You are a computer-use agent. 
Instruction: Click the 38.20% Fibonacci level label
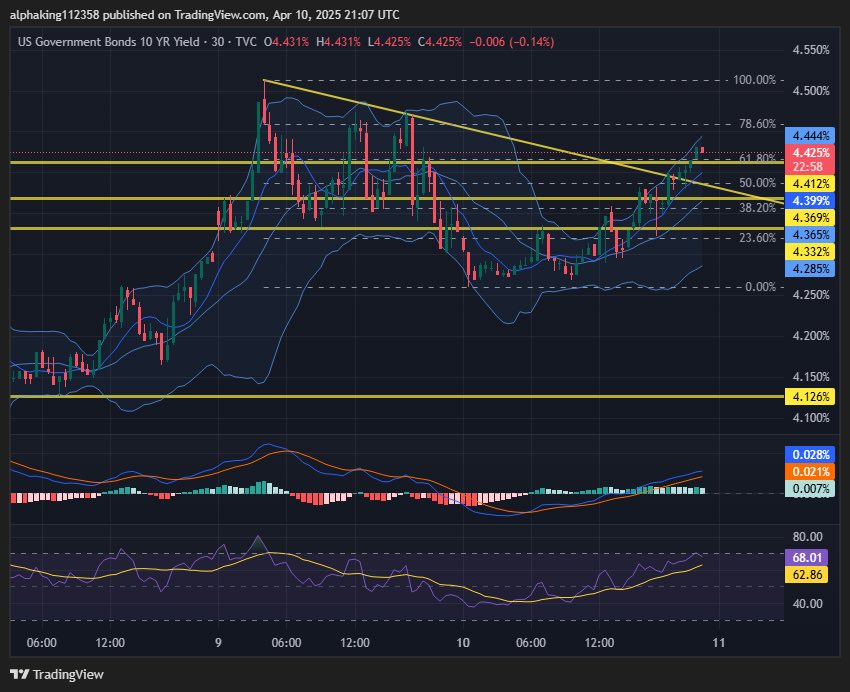tap(757, 208)
